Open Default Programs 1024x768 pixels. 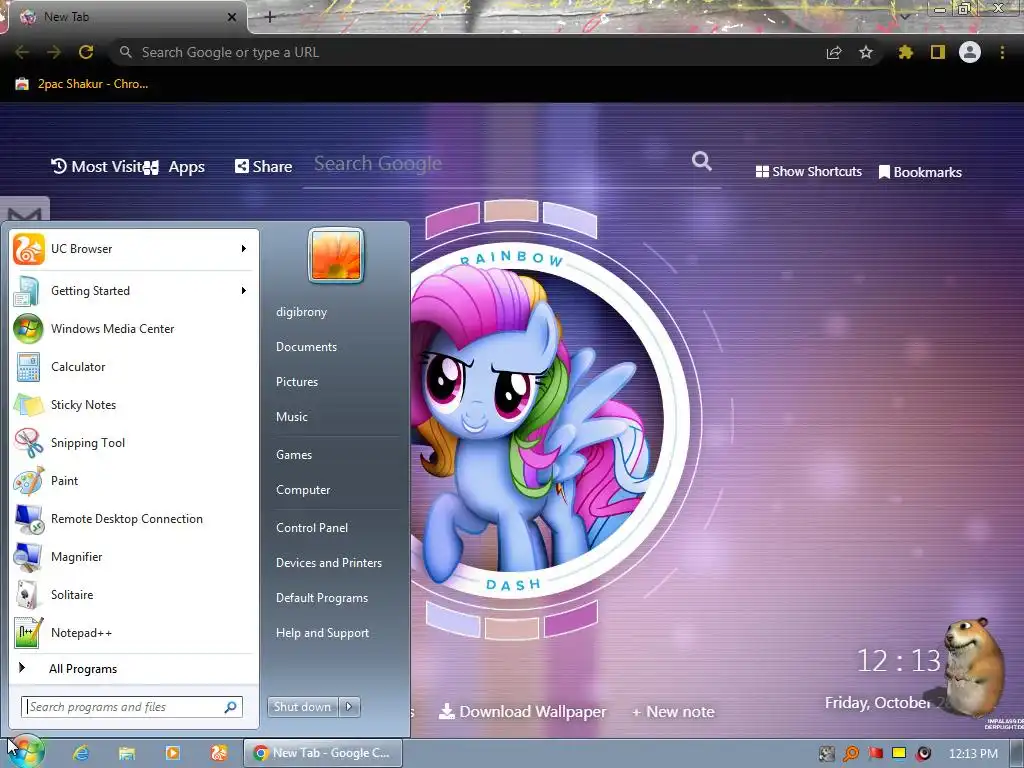point(321,598)
